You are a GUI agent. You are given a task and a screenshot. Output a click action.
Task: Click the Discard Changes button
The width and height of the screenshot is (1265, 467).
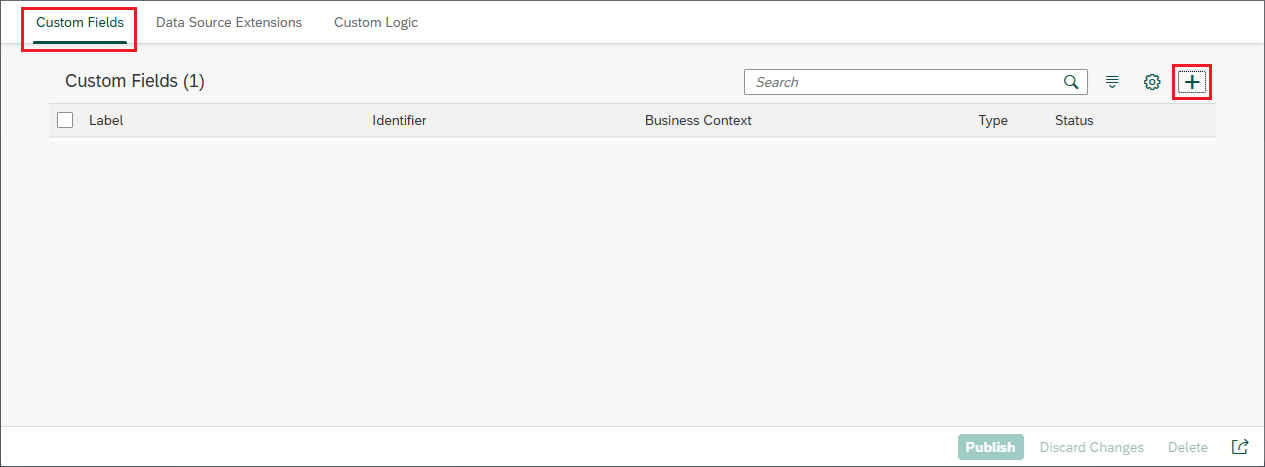[x=1091, y=447]
